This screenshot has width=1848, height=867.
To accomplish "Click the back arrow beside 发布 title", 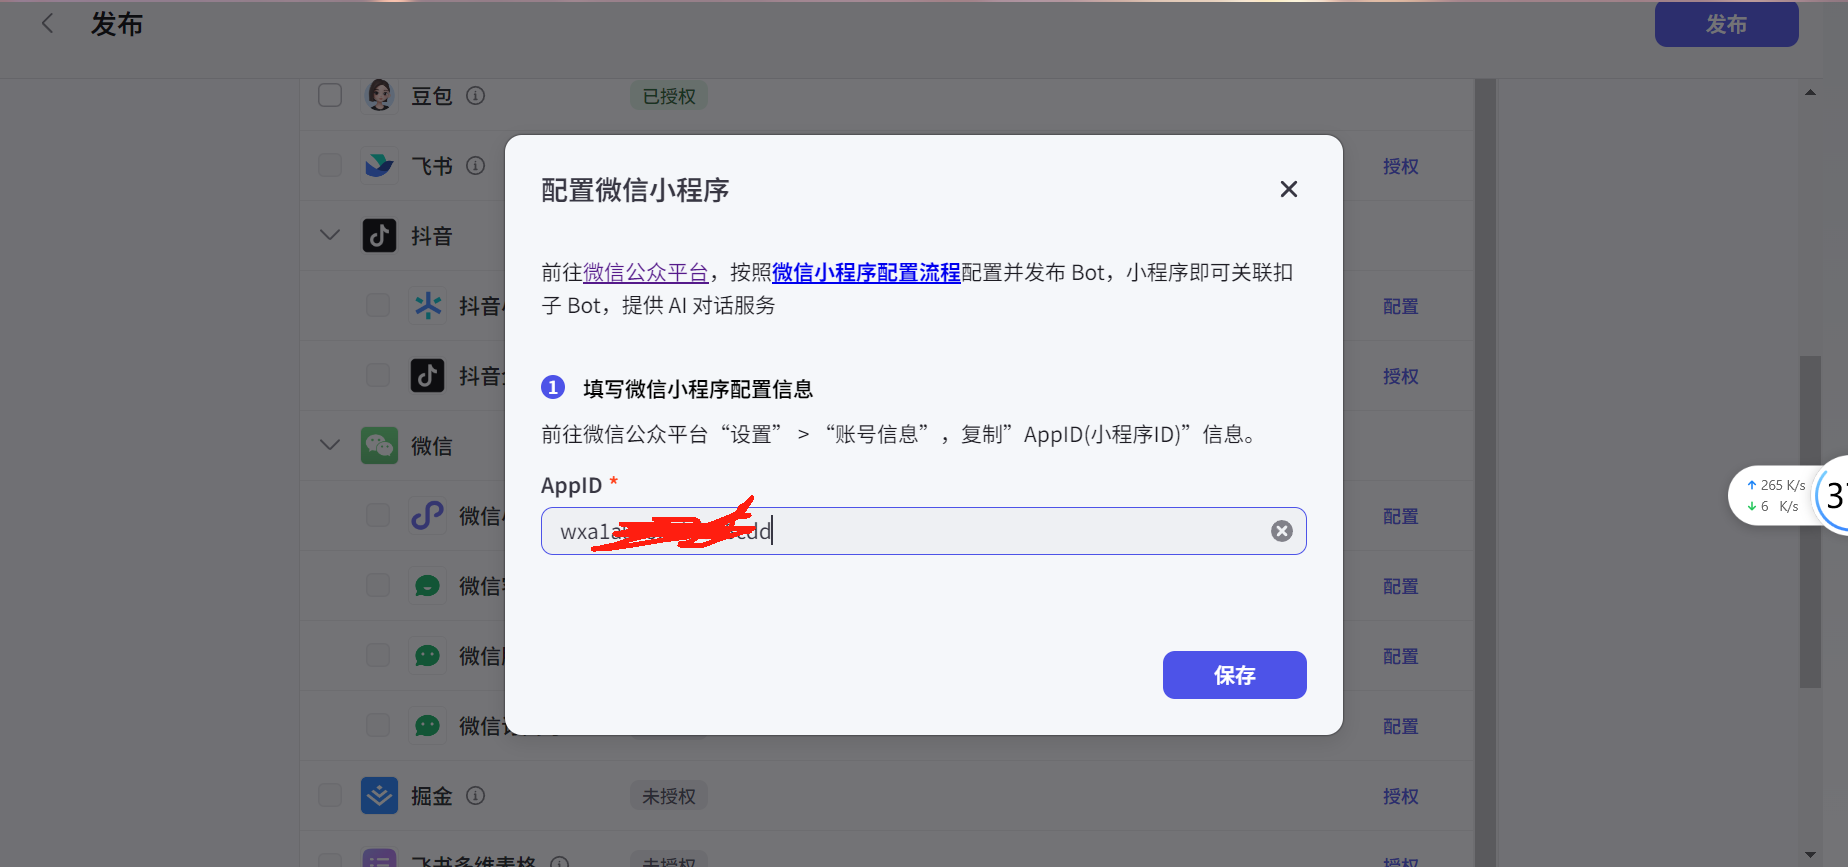I will [x=47, y=24].
